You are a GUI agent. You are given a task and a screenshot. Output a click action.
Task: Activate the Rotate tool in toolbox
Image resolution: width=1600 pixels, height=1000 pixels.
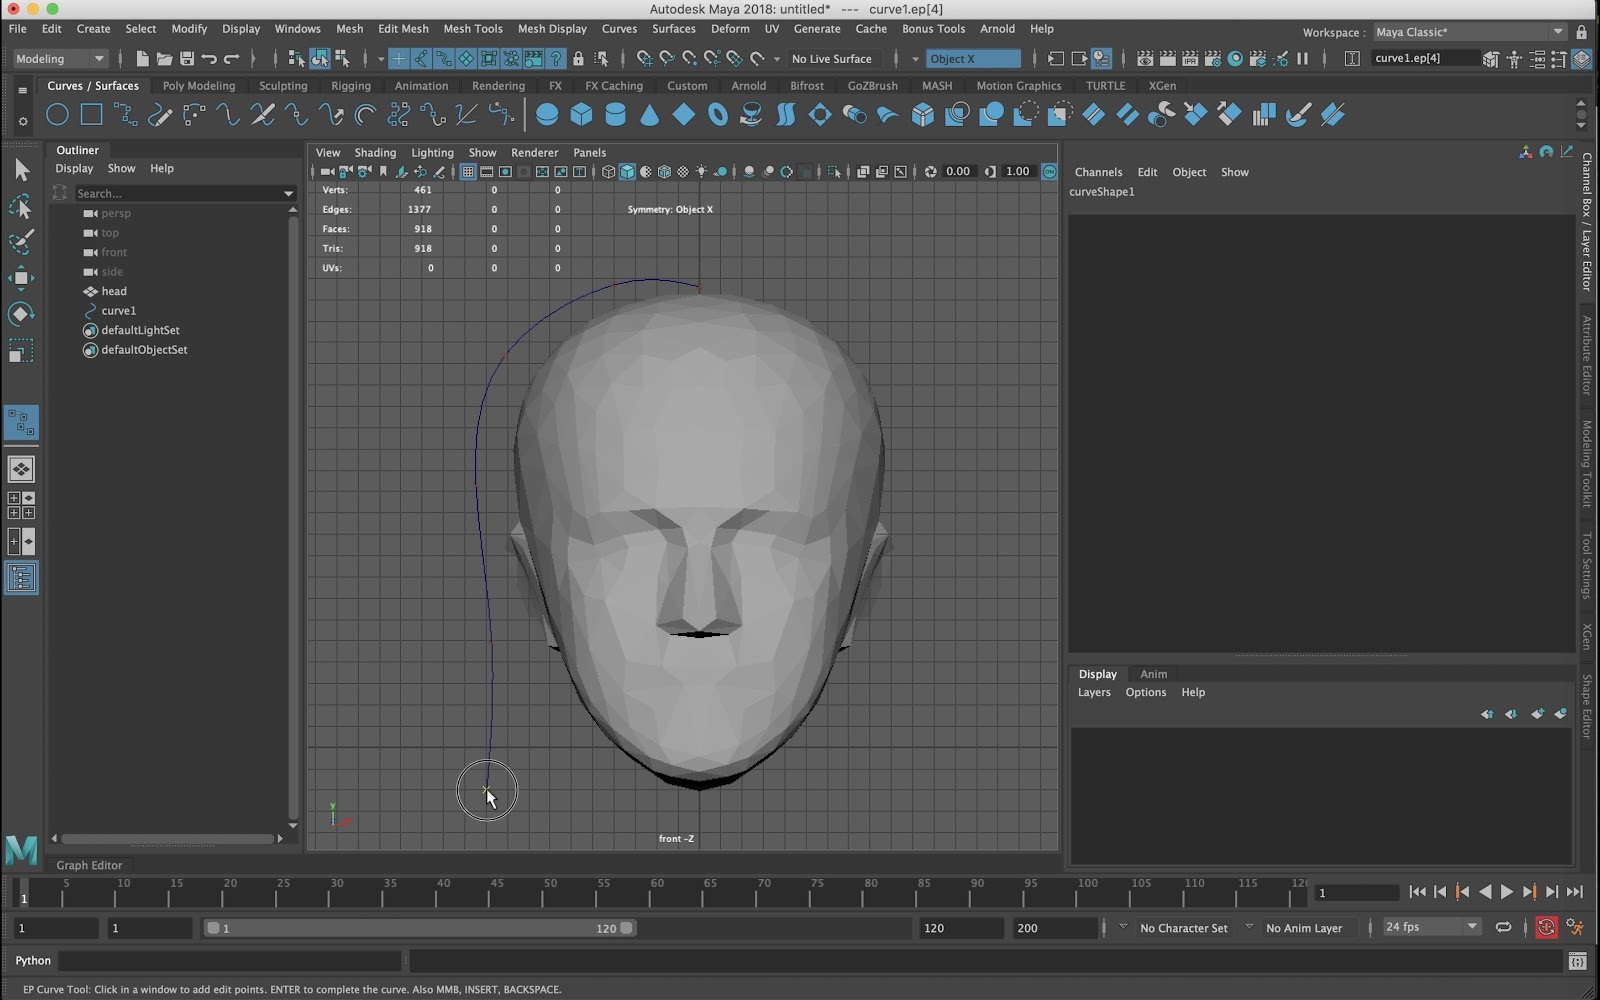pyautogui.click(x=20, y=314)
